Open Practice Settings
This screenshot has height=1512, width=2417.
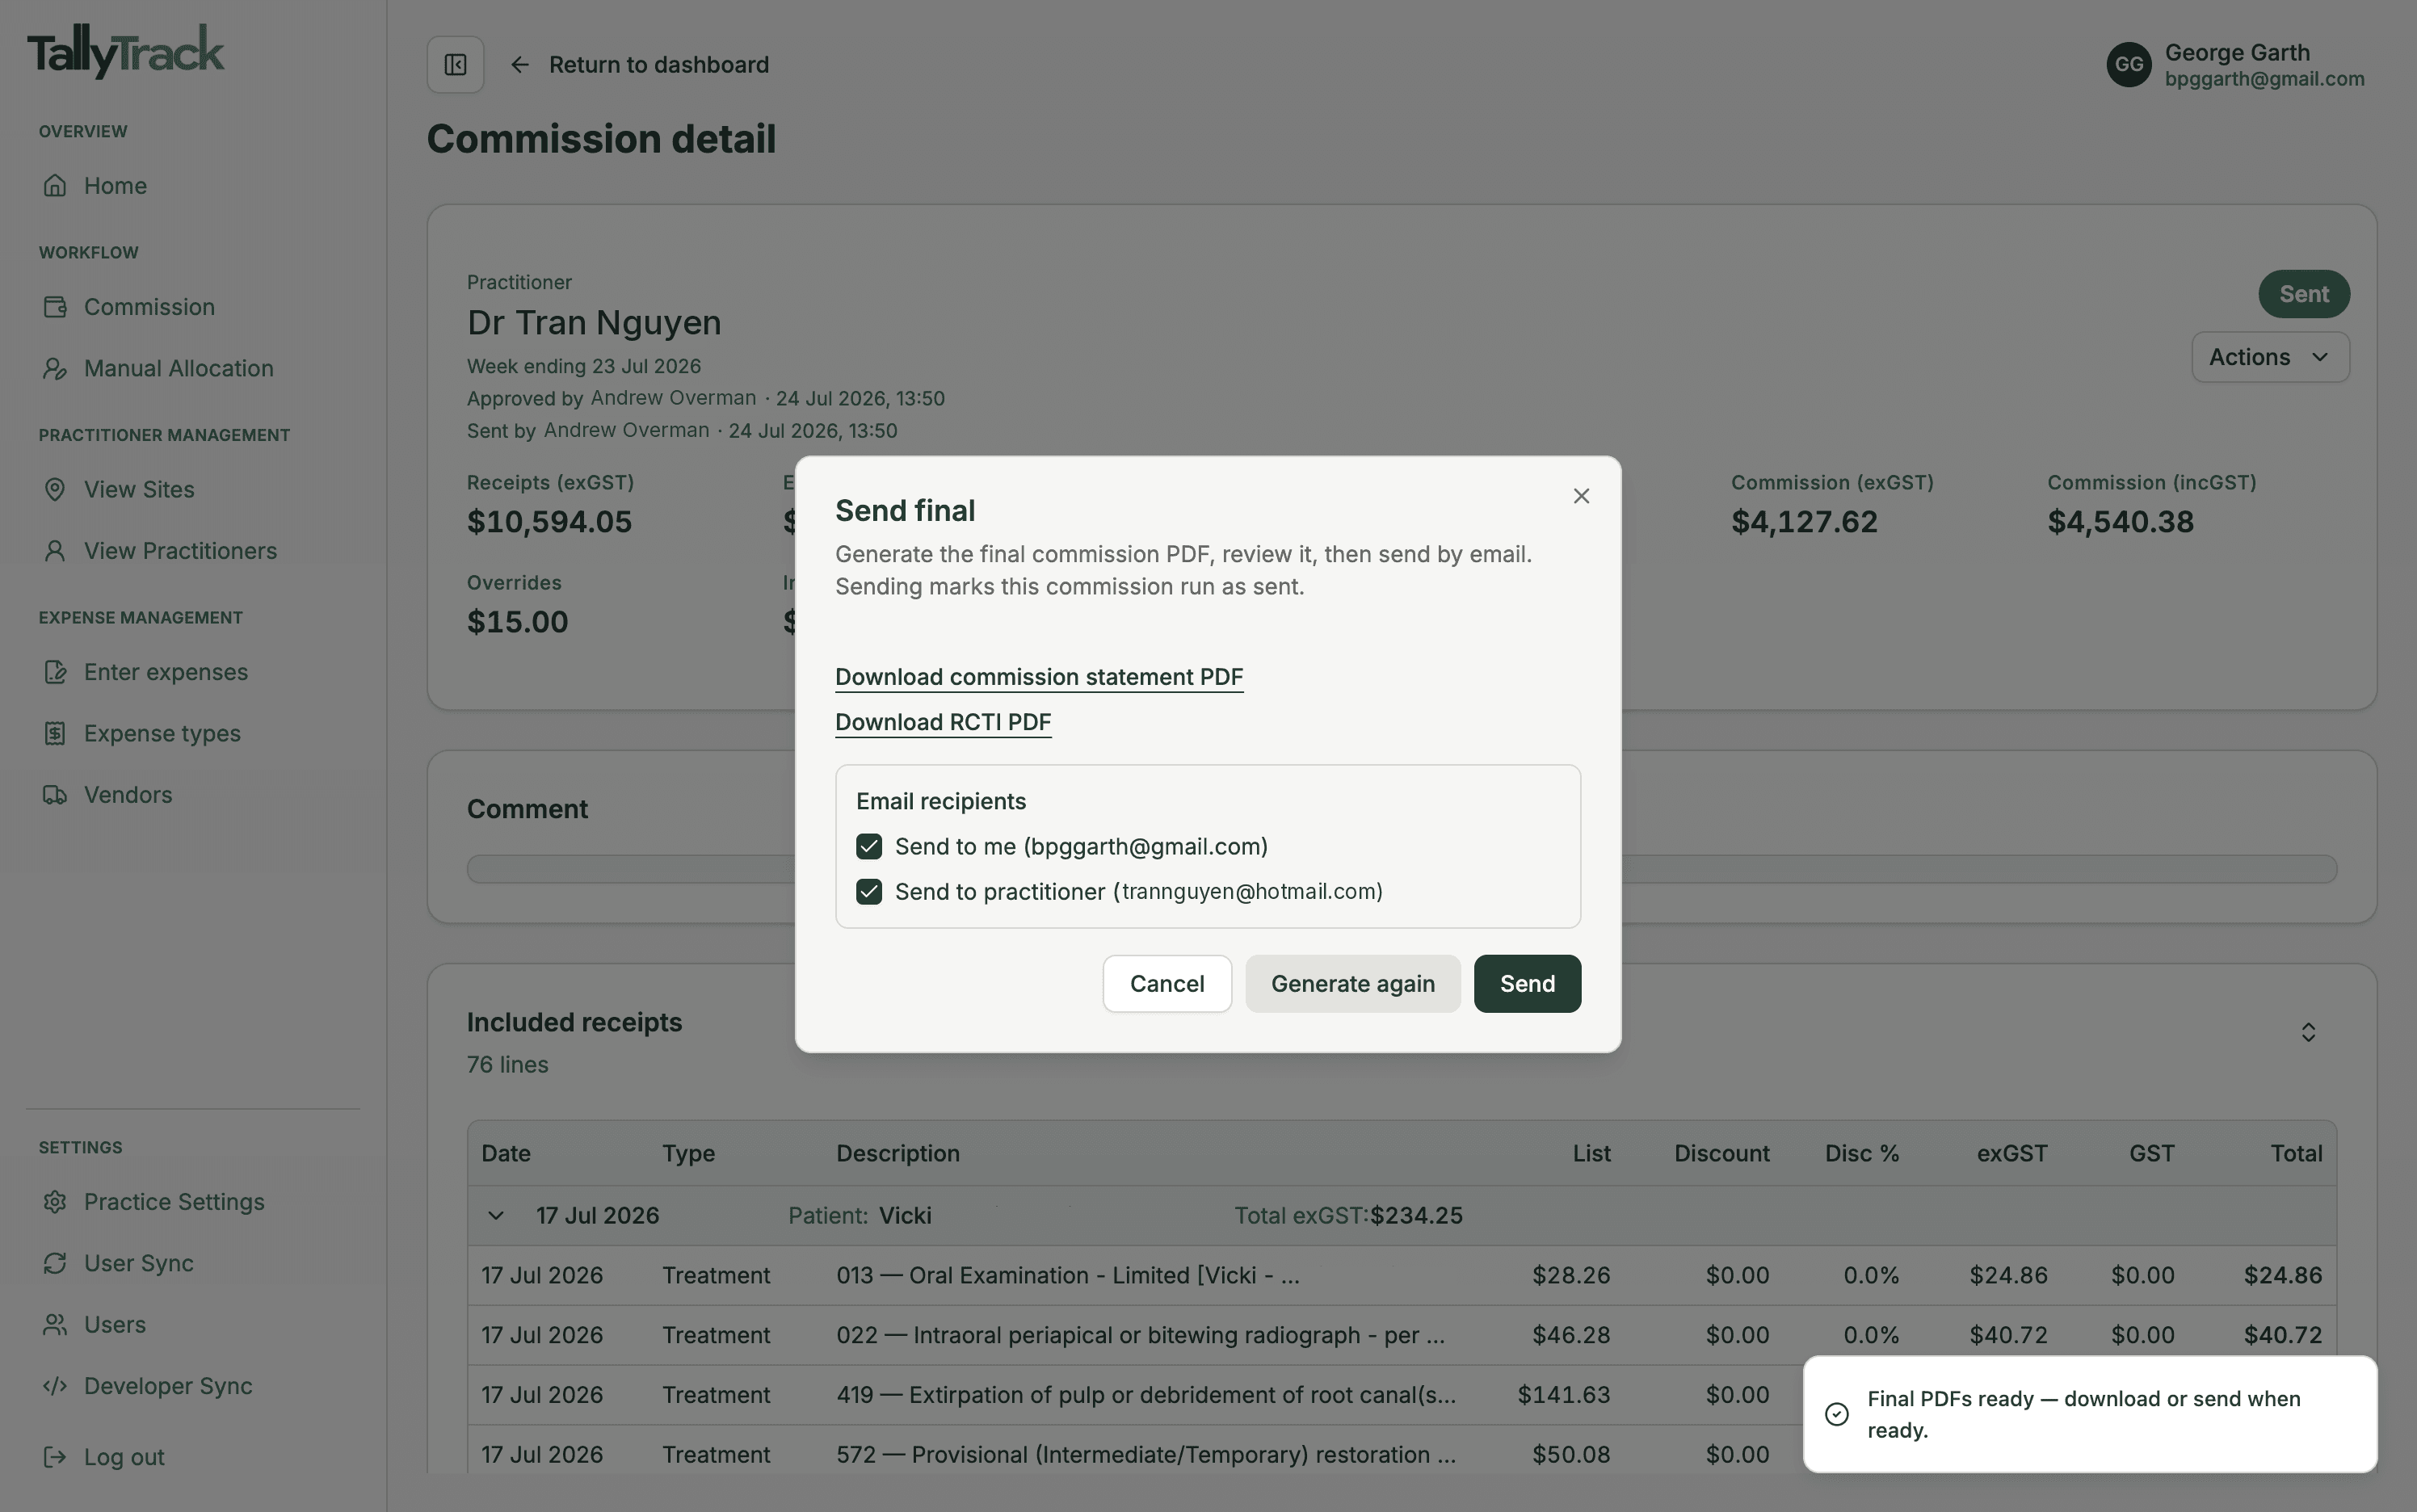(174, 1202)
